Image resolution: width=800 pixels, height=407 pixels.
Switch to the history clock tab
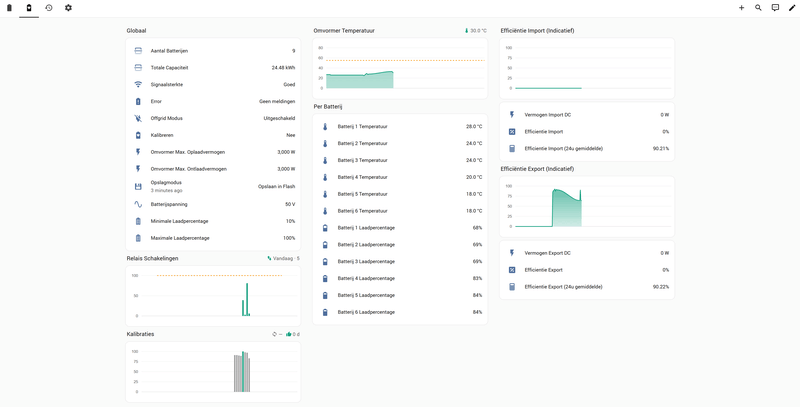[49, 8]
